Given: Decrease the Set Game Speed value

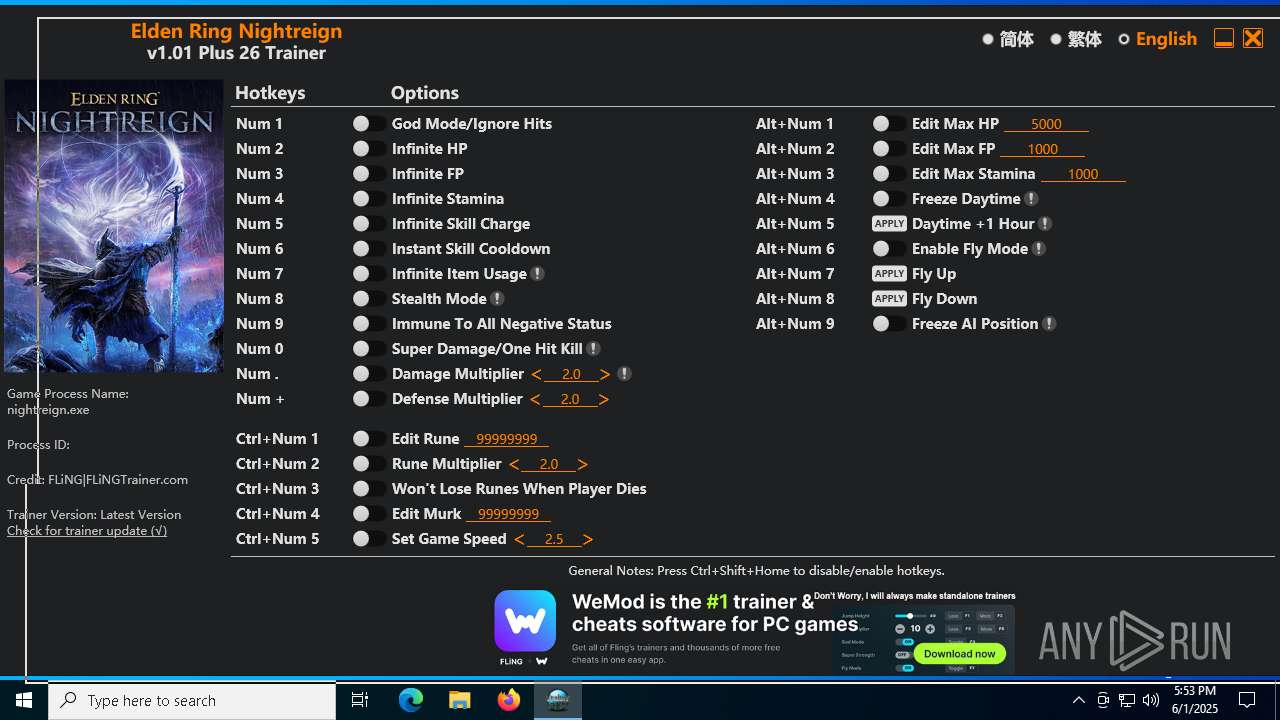Looking at the screenshot, I should tap(519, 539).
